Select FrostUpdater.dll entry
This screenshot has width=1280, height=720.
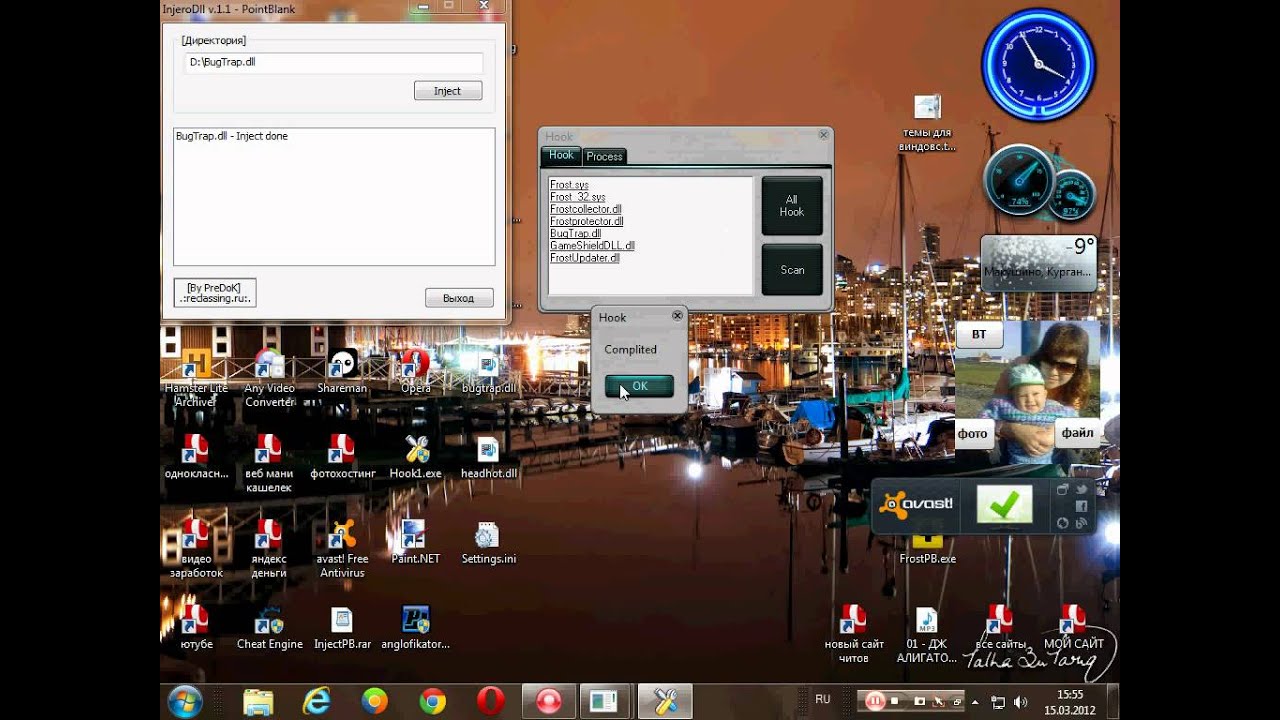pyautogui.click(x=585, y=258)
